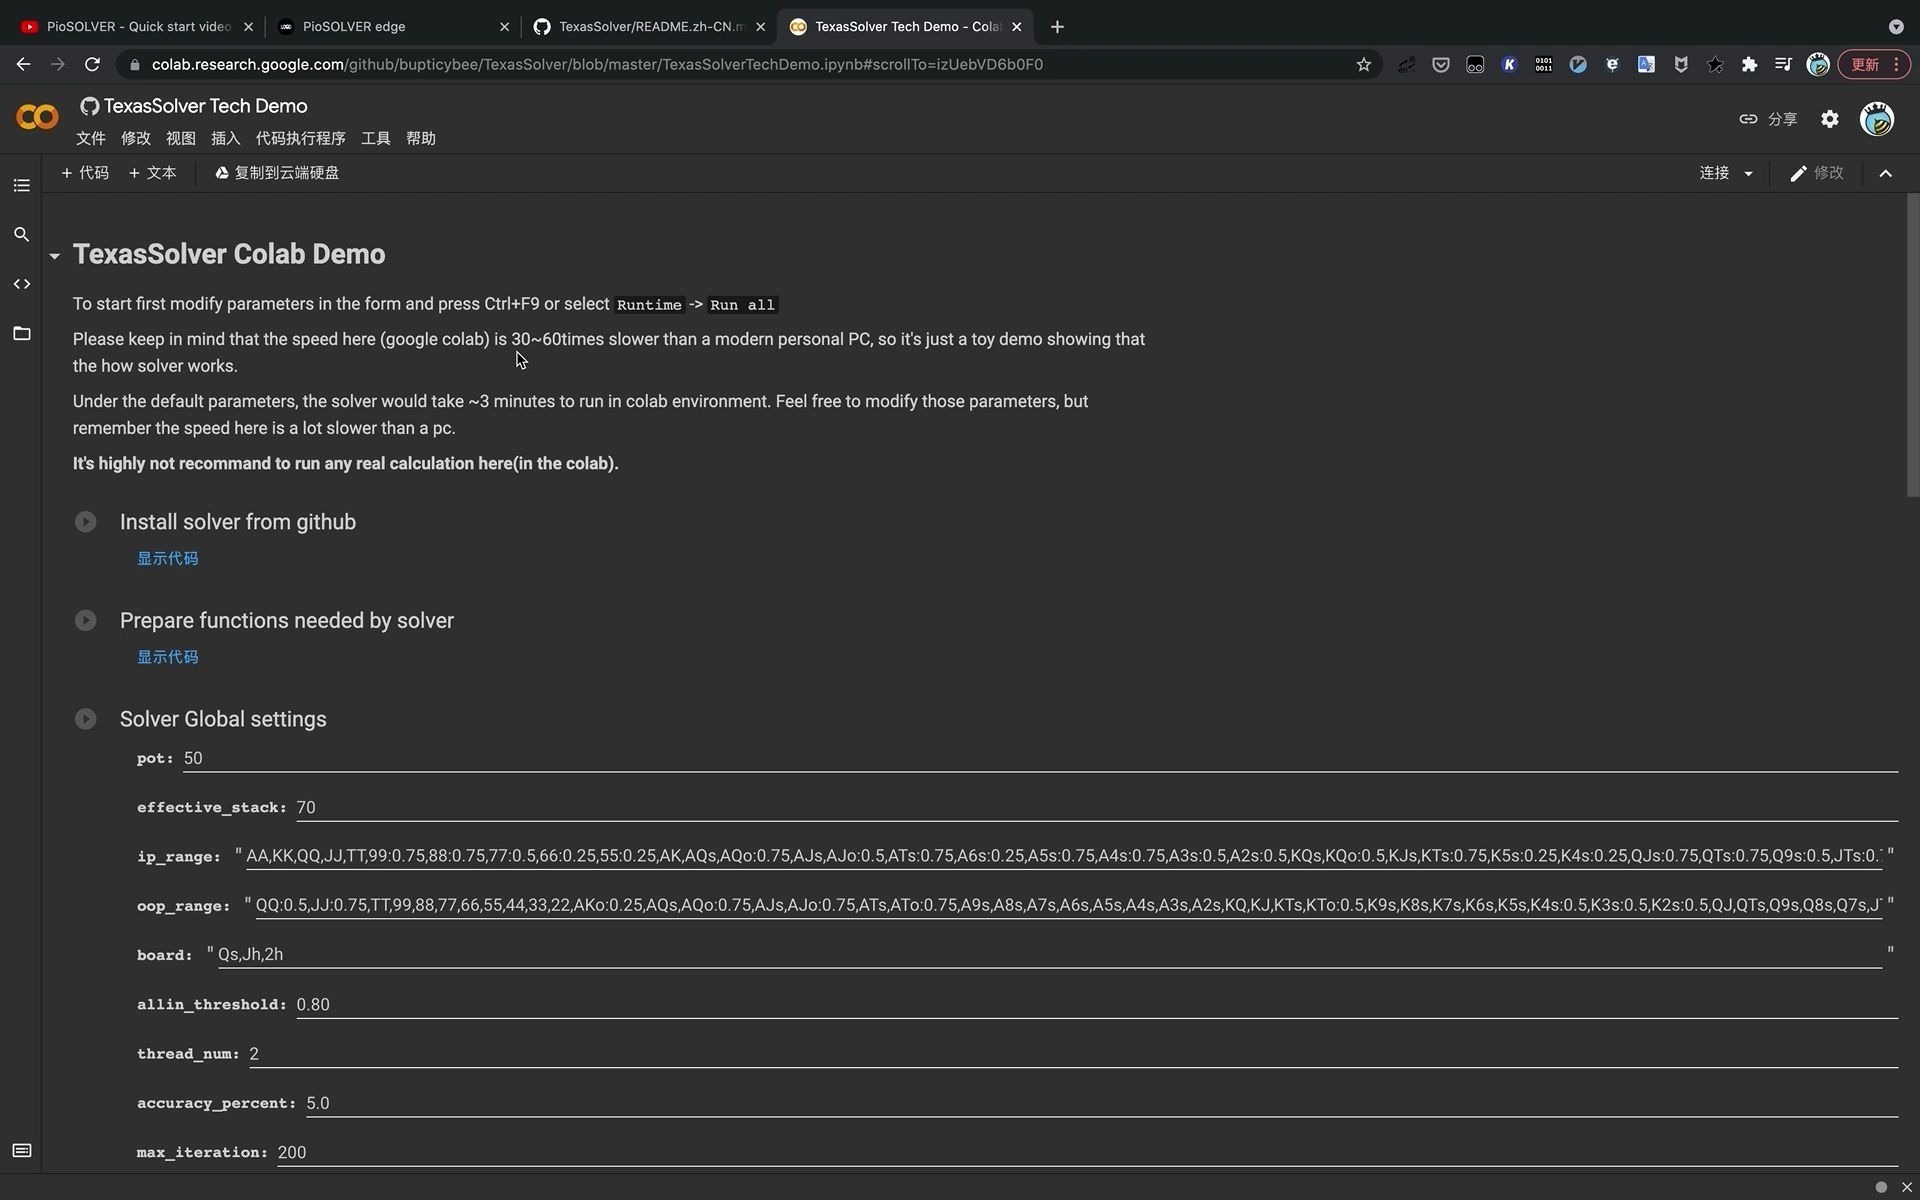
Task: Open the Files folder sidebar icon
Action: click(21, 333)
